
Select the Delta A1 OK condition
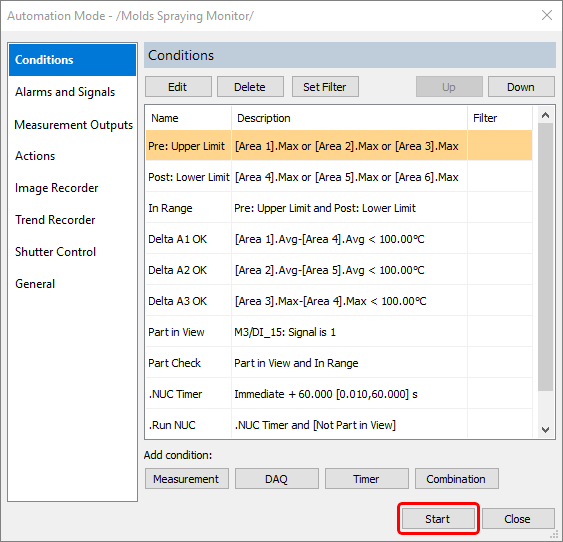339,239
